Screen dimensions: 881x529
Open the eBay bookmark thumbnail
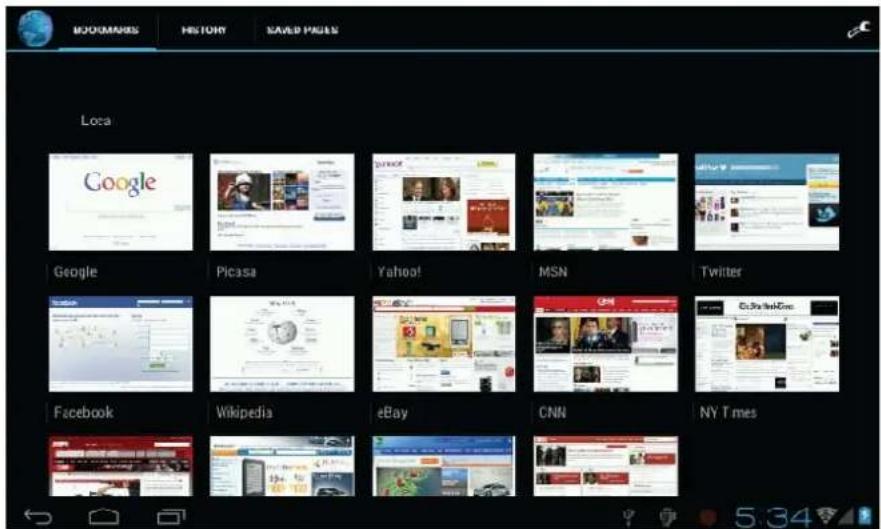point(444,344)
